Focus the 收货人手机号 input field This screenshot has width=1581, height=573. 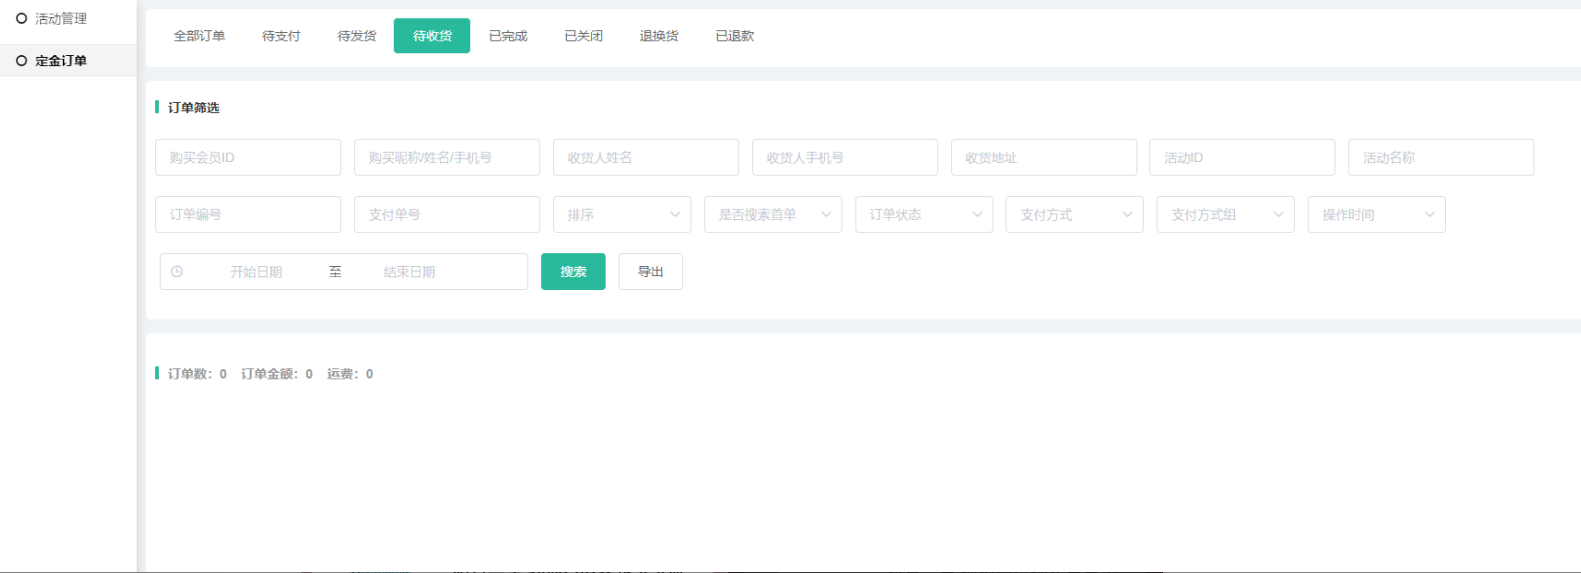pos(845,158)
